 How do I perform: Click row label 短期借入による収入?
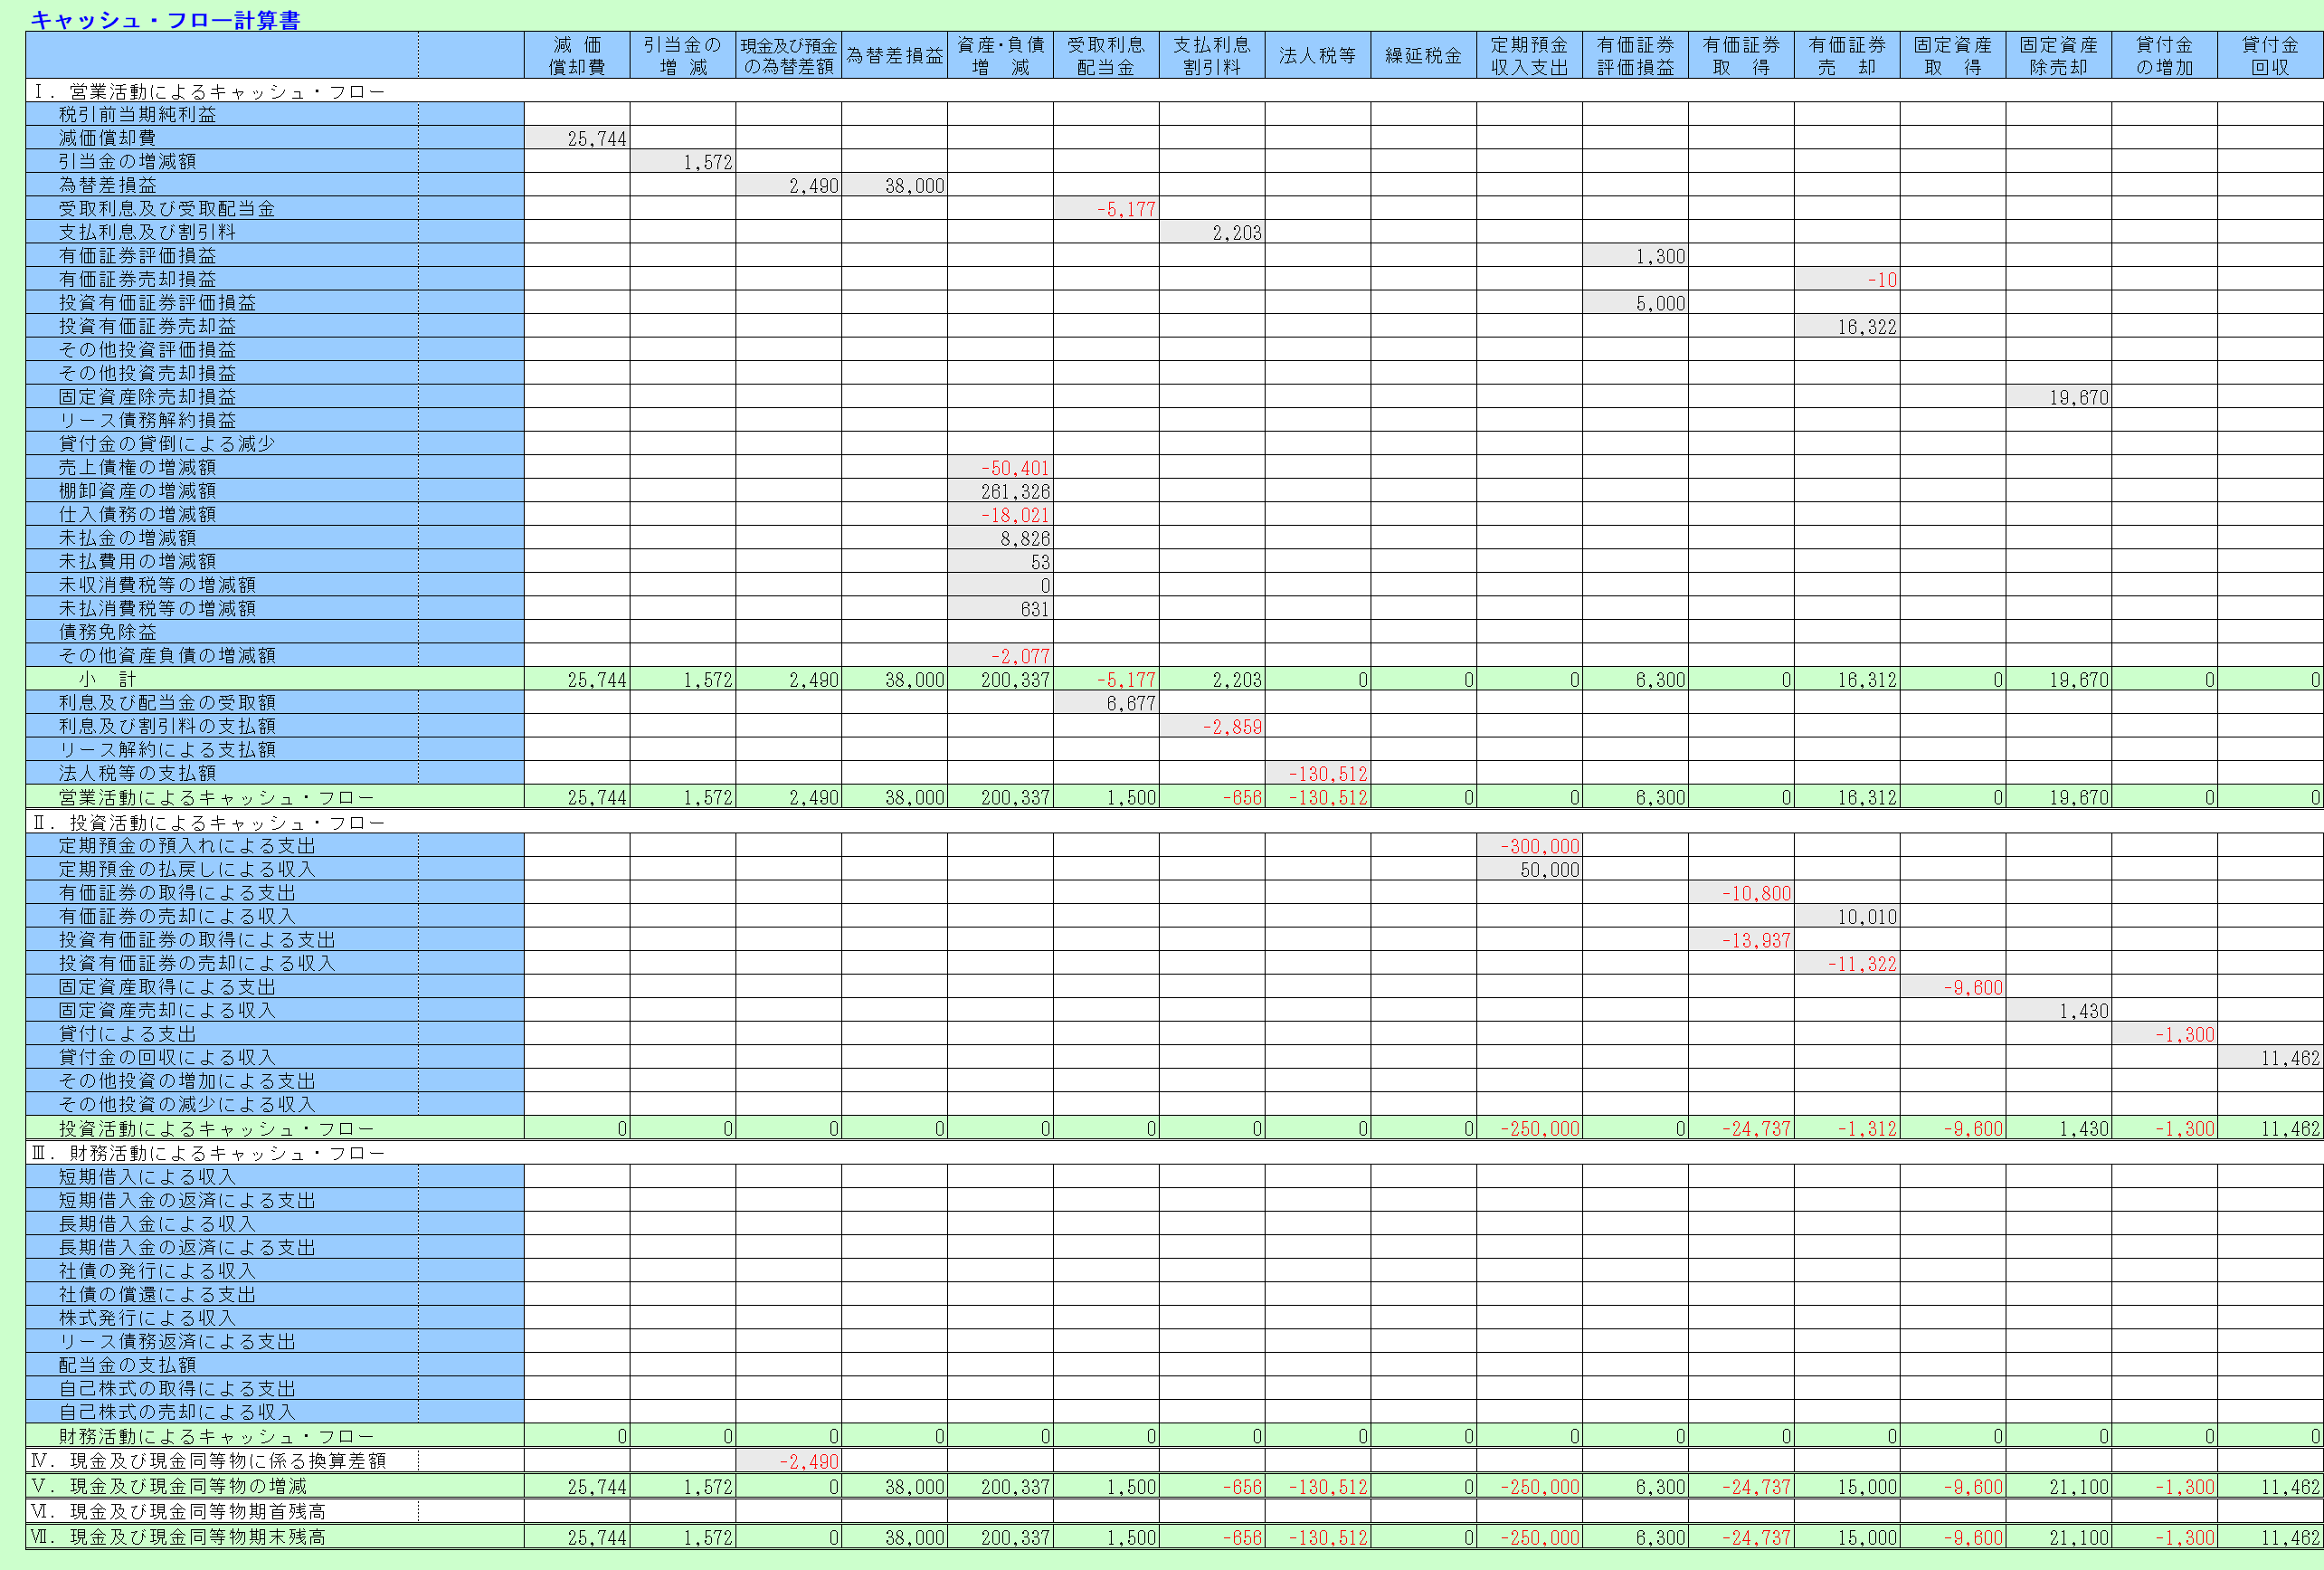click(147, 1176)
